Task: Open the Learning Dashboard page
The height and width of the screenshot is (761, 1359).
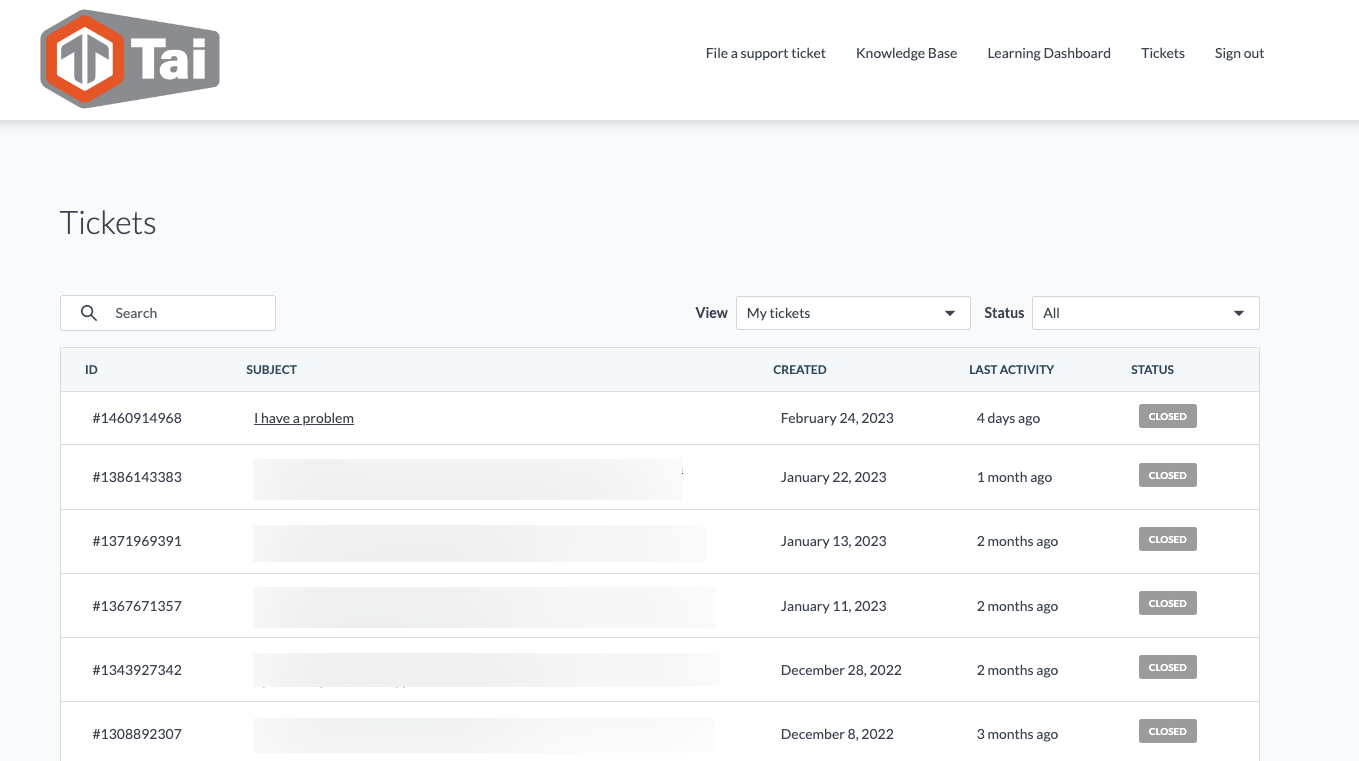Action: [x=1048, y=53]
